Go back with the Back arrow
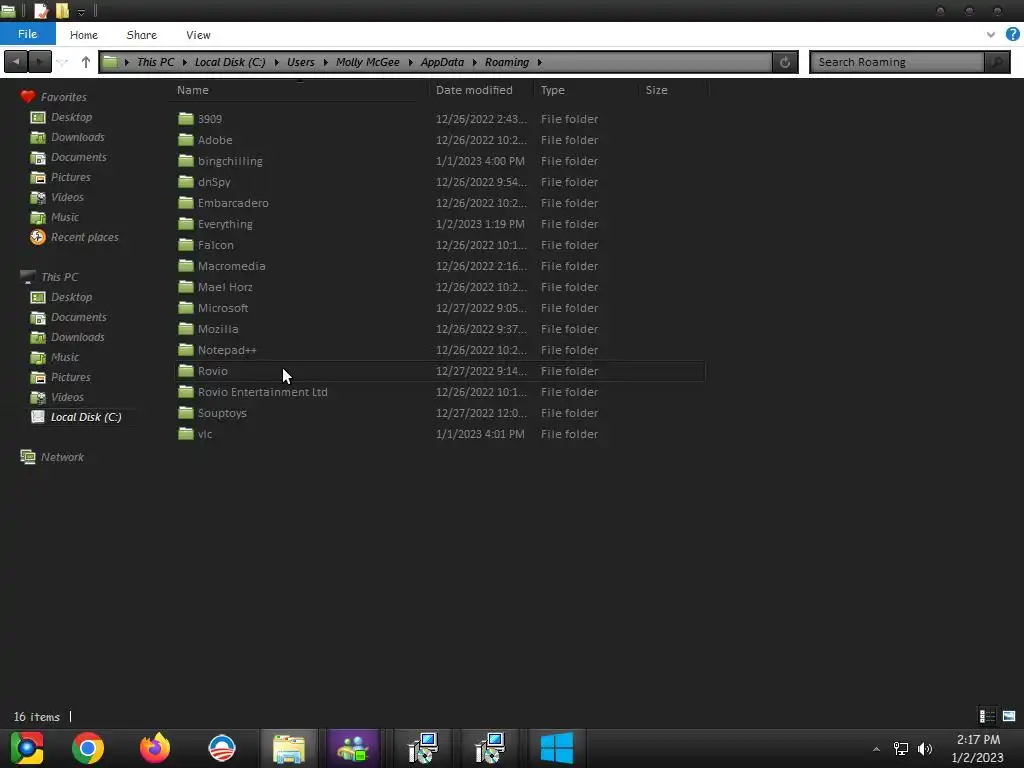 coord(16,62)
